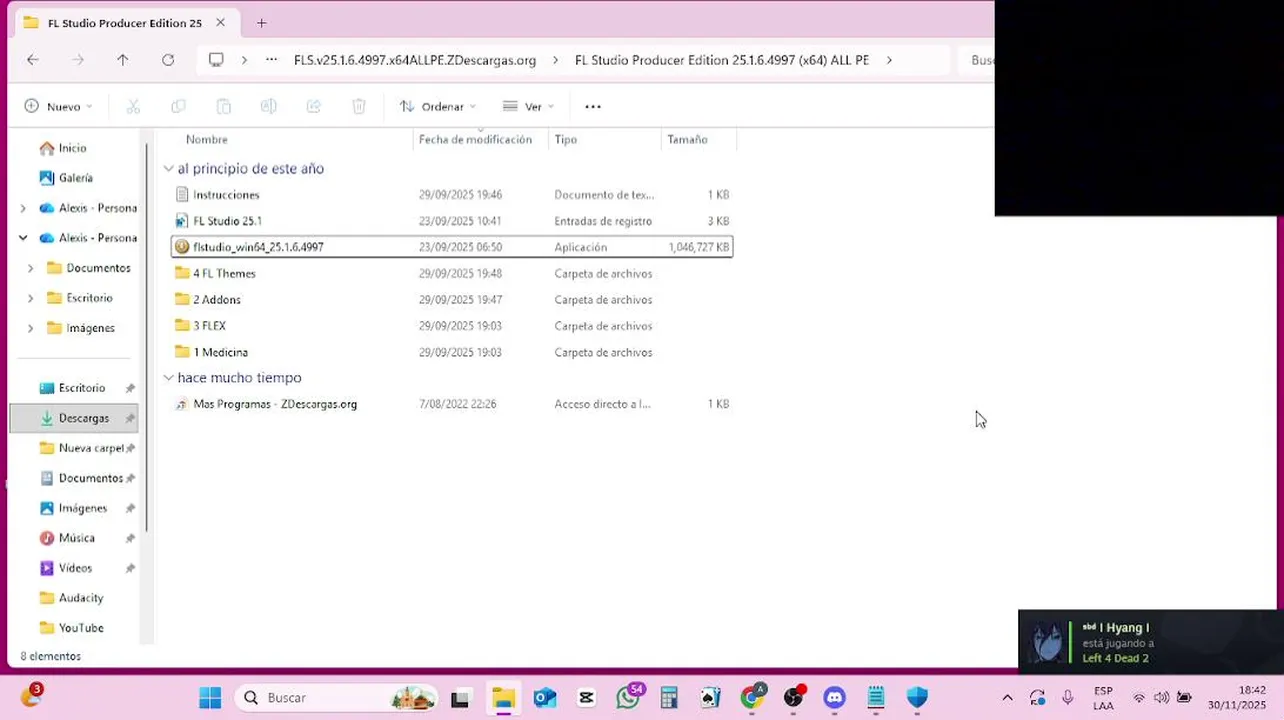Select the Instrucciones text document
Viewport: 1284px width, 720px height.
[452, 195]
